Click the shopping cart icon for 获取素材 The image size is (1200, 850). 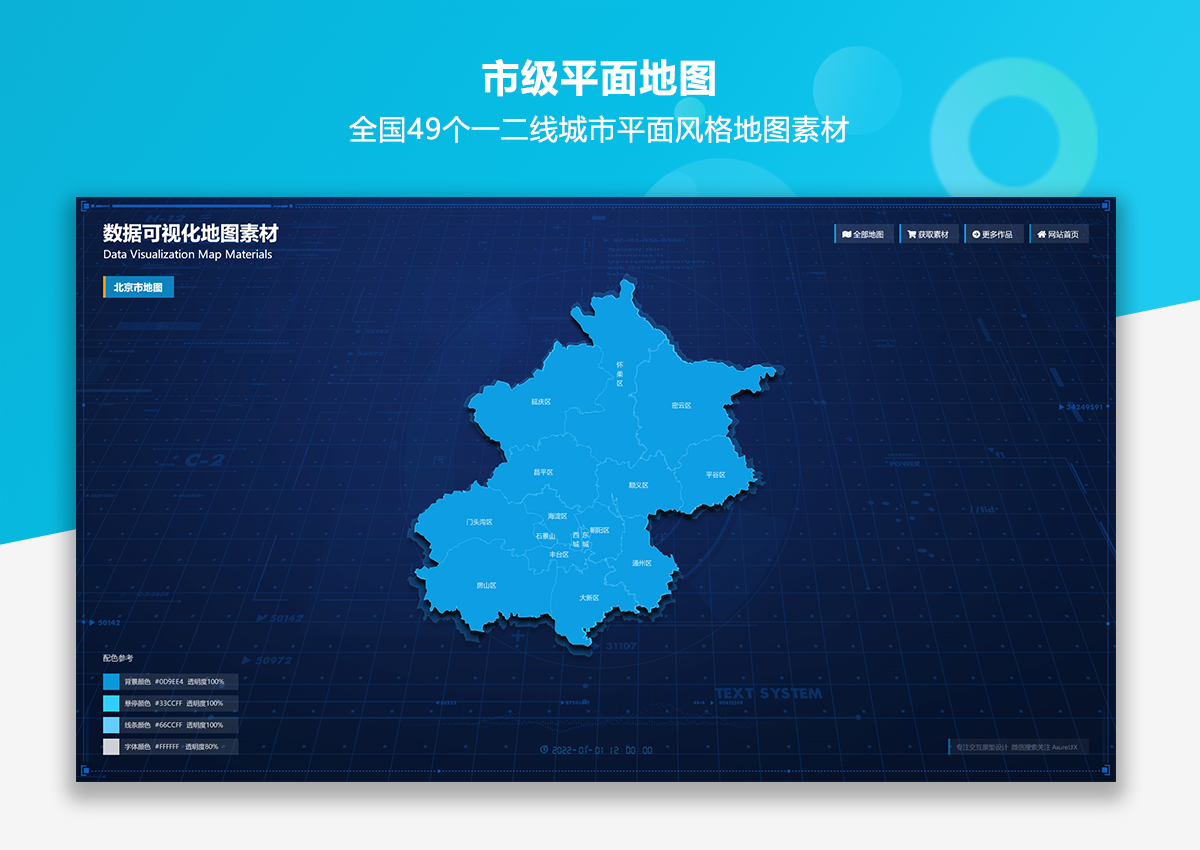(x=911, y=235)
